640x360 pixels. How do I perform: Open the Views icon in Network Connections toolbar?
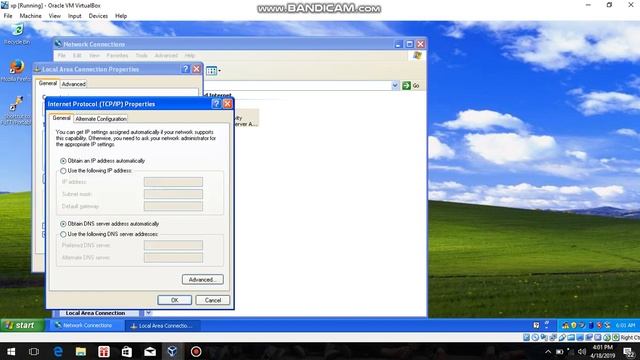pos(213,71)
